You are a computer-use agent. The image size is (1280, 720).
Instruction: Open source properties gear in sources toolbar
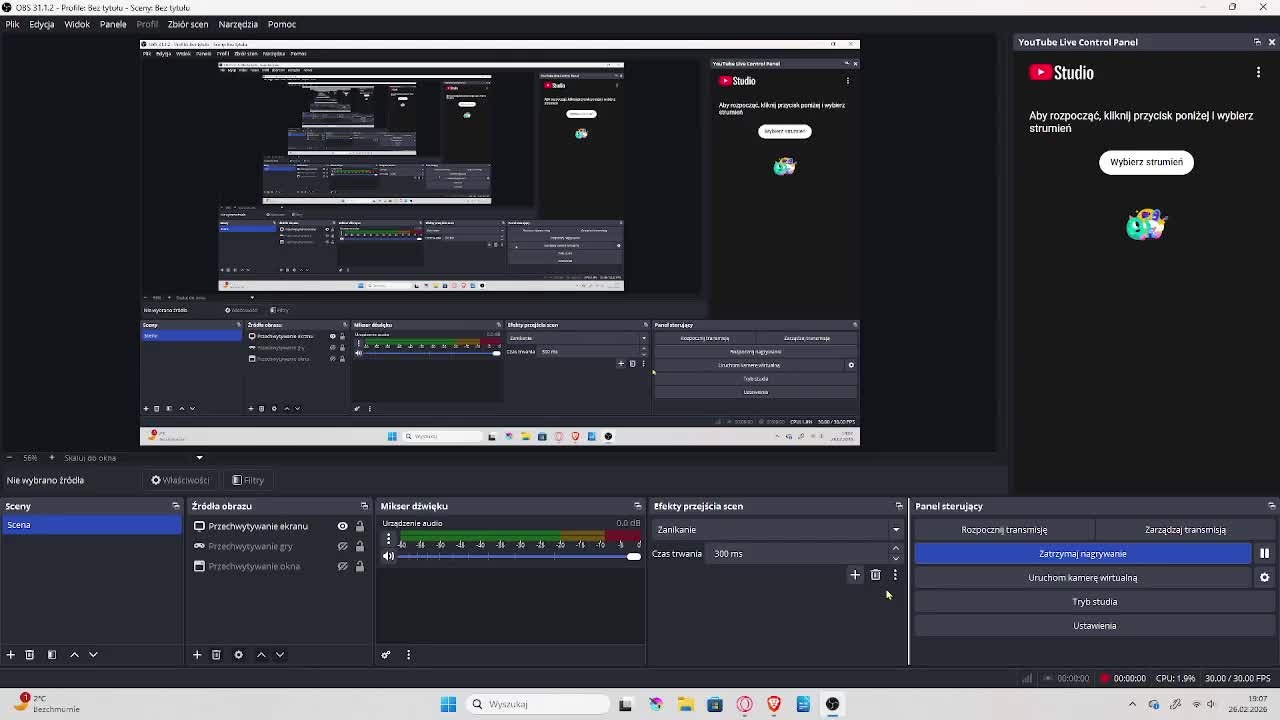tap(238, 655)
